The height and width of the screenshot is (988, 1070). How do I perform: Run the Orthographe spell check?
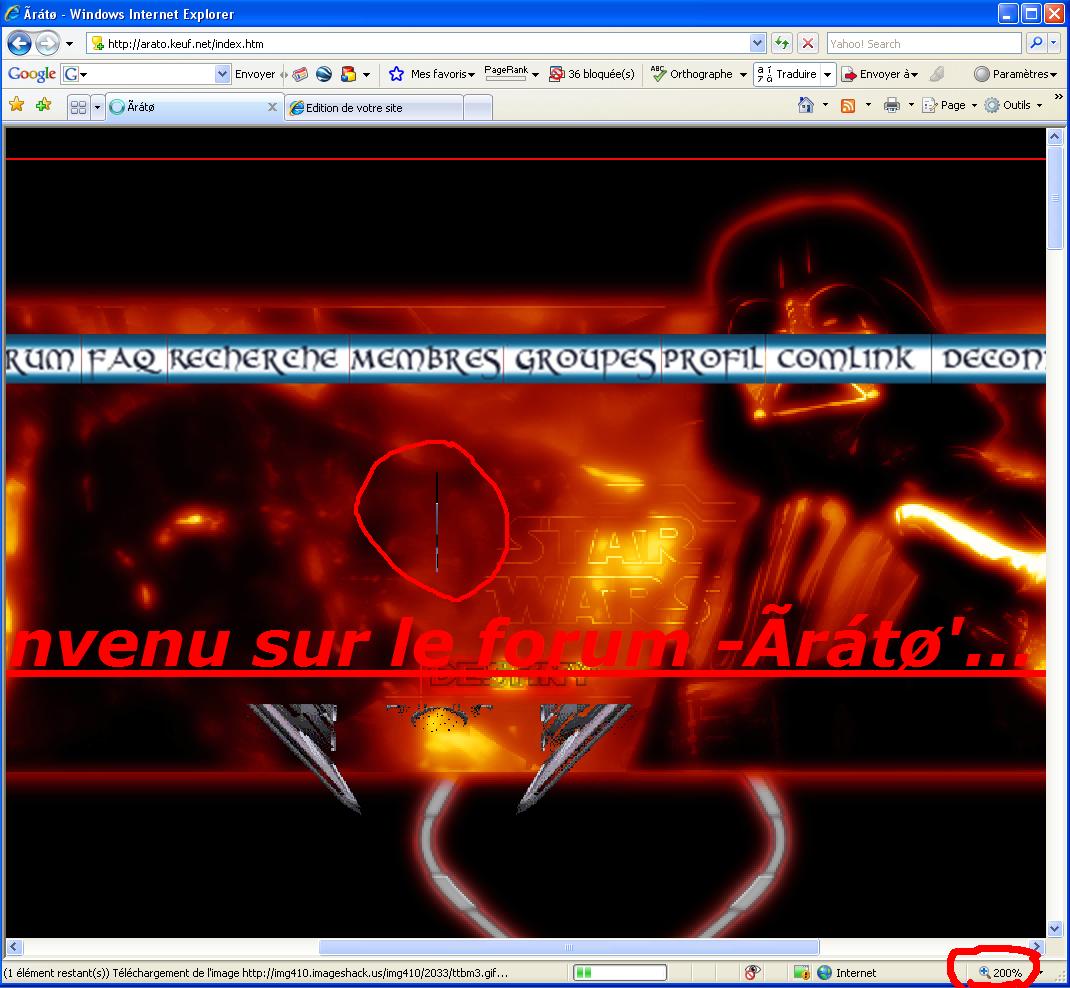(692, 74)
